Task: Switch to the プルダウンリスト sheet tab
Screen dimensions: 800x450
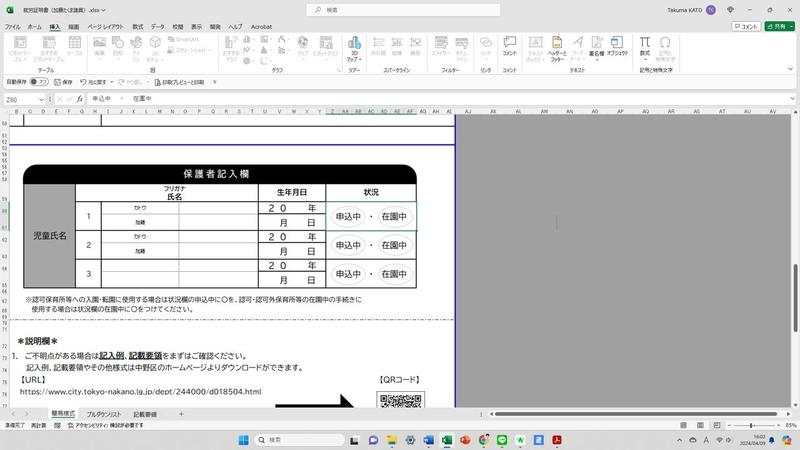Action: click(103, 413)
